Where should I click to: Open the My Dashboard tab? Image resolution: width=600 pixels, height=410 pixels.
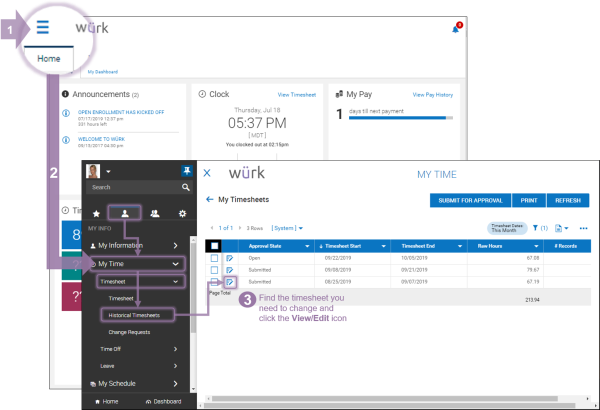click(103, 72)
